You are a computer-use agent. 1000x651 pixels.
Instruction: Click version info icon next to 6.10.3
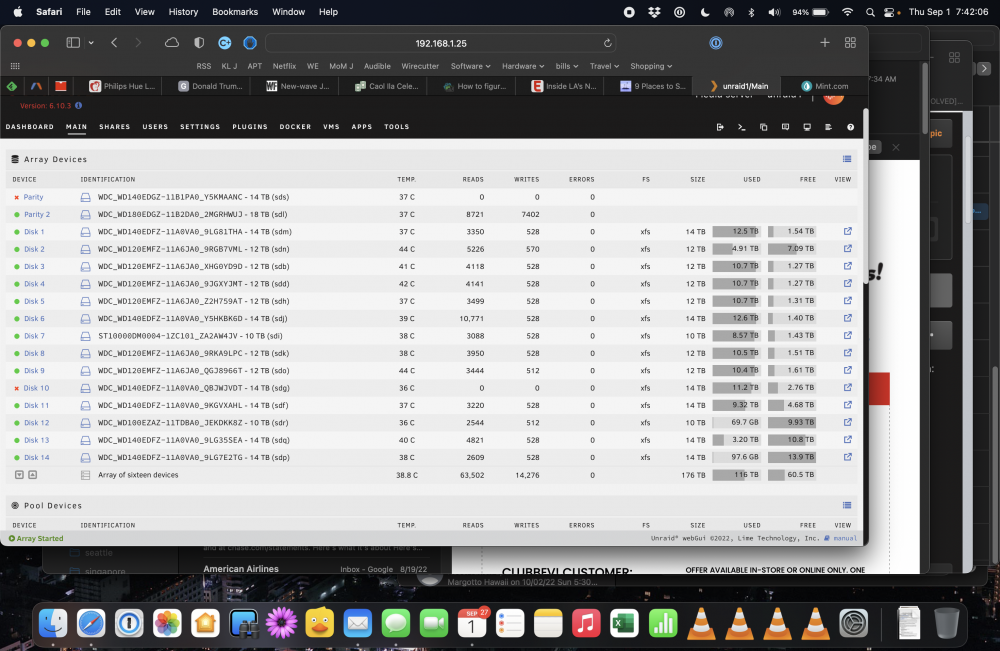(78, 106)
